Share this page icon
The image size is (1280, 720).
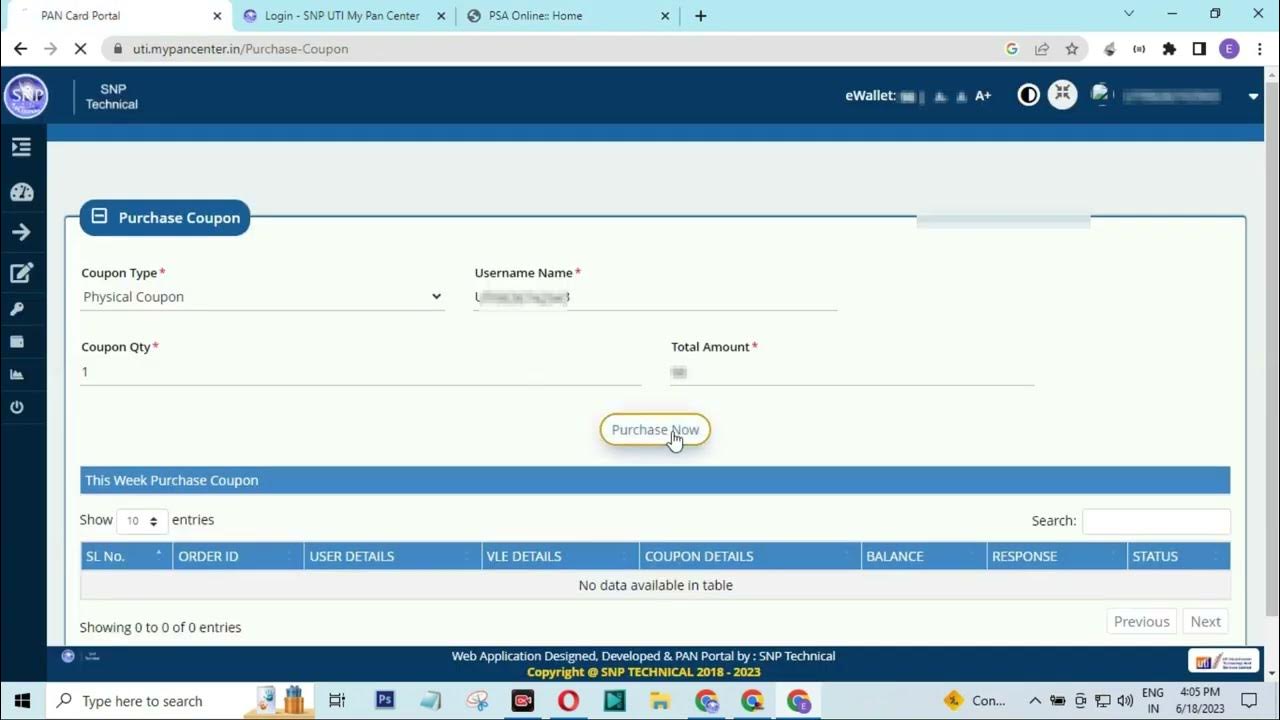pyautogui.click(x=1042, y=49)
